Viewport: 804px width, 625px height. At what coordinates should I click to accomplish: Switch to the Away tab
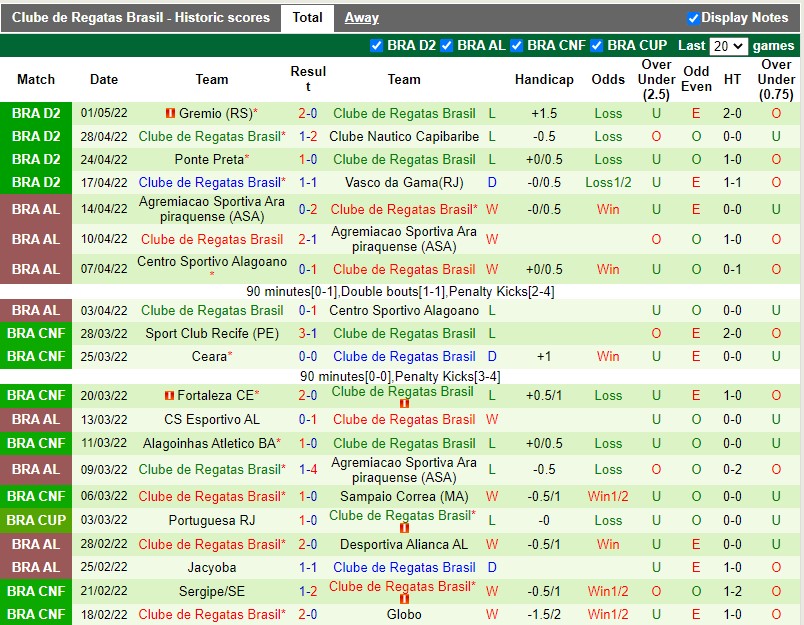tap(361, 17)
